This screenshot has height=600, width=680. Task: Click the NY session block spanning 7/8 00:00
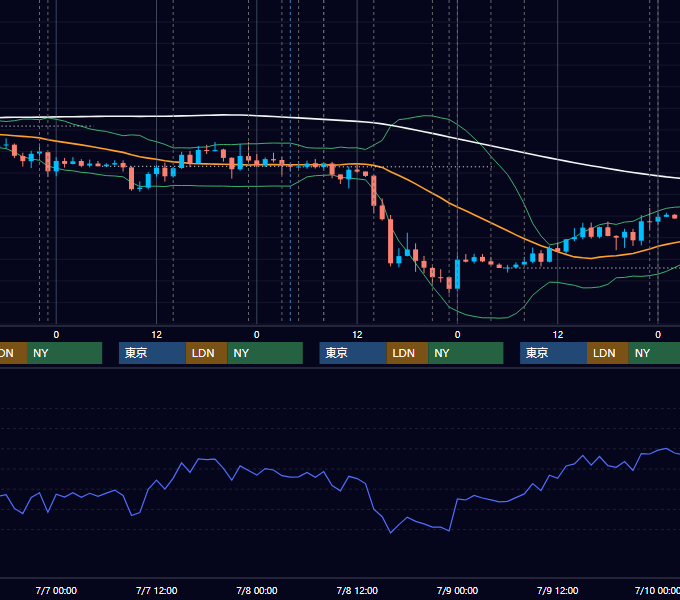[x=265, y=353]
